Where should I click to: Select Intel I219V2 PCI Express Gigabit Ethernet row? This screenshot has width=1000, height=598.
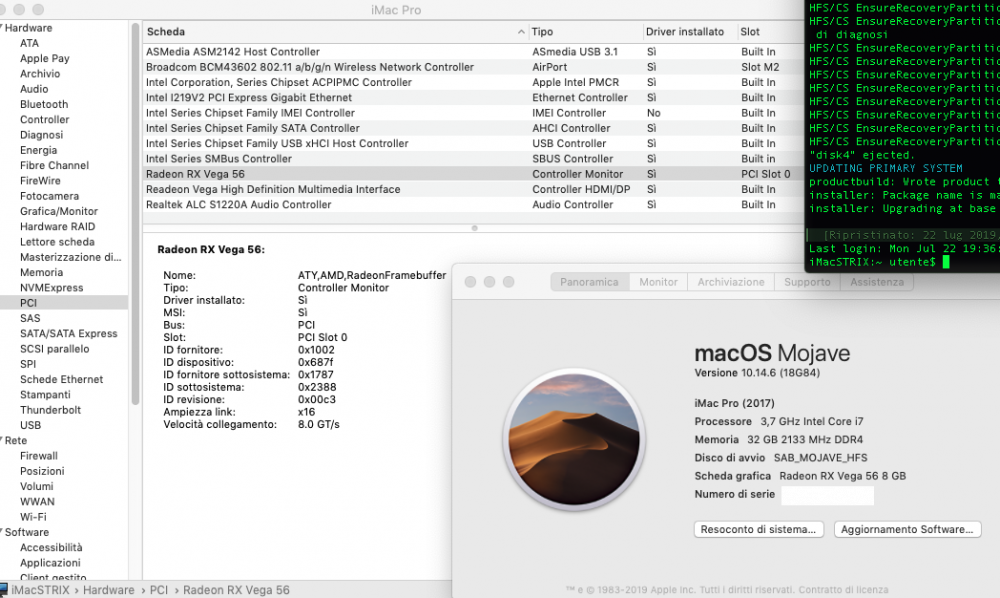[473, 98]
